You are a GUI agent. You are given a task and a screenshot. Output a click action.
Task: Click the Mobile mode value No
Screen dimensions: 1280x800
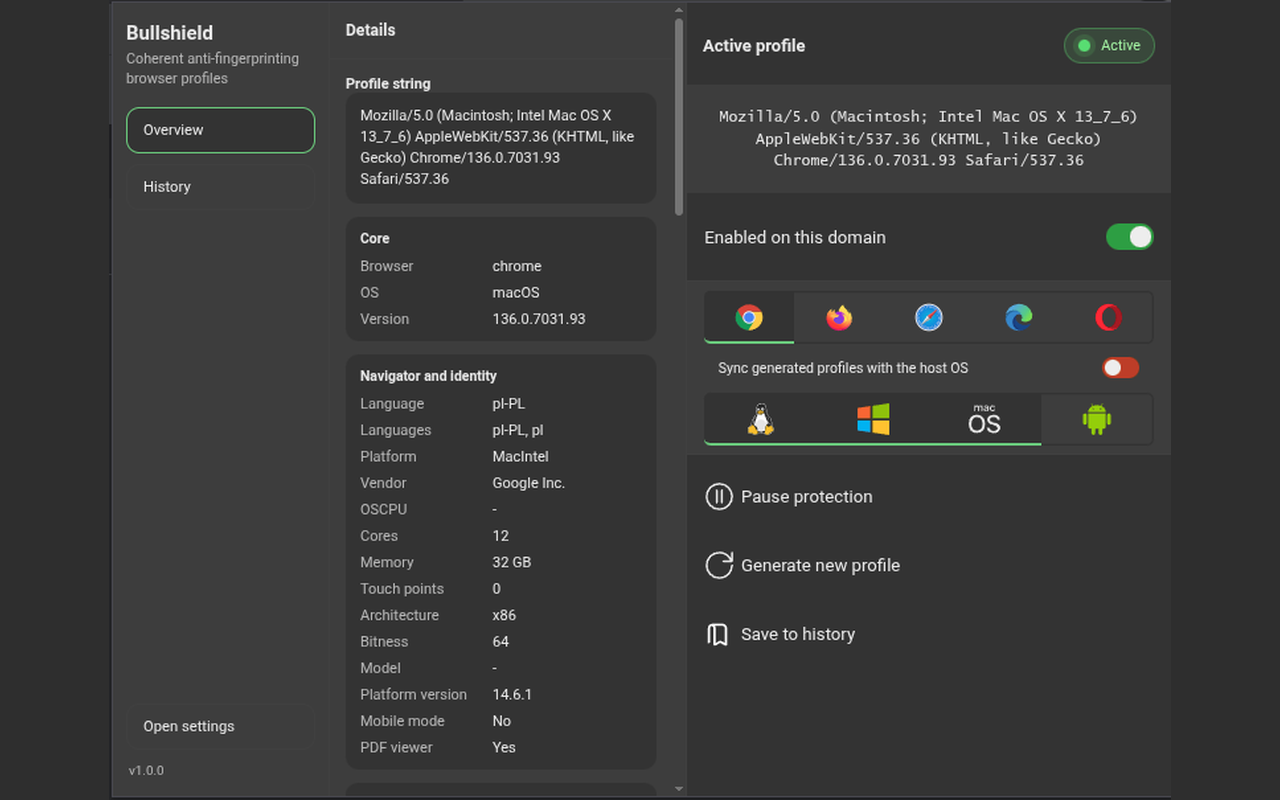pos(501,721)
